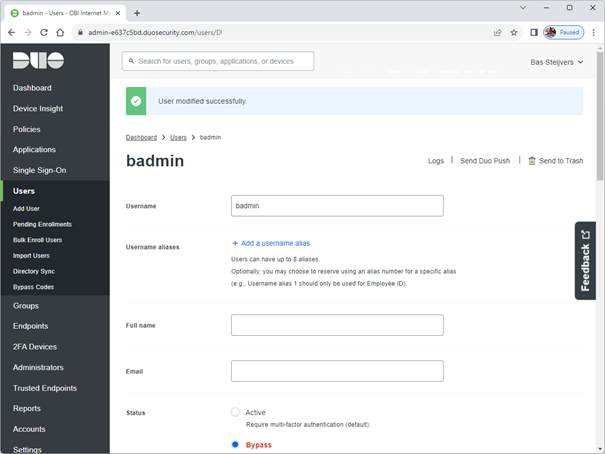Click the Dashboard breadcrumb link
Image resolution: width=605 pixels, height=454 pixels.
click(x=141, y=137)
